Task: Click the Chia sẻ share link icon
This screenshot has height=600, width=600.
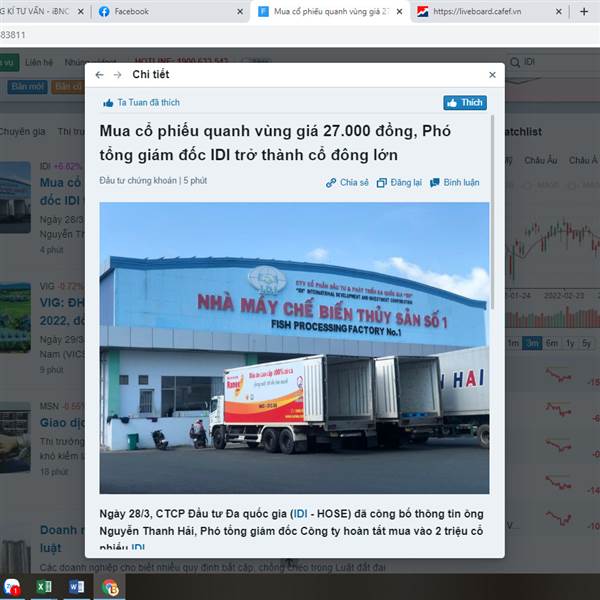Action: [x=331, y=183]
